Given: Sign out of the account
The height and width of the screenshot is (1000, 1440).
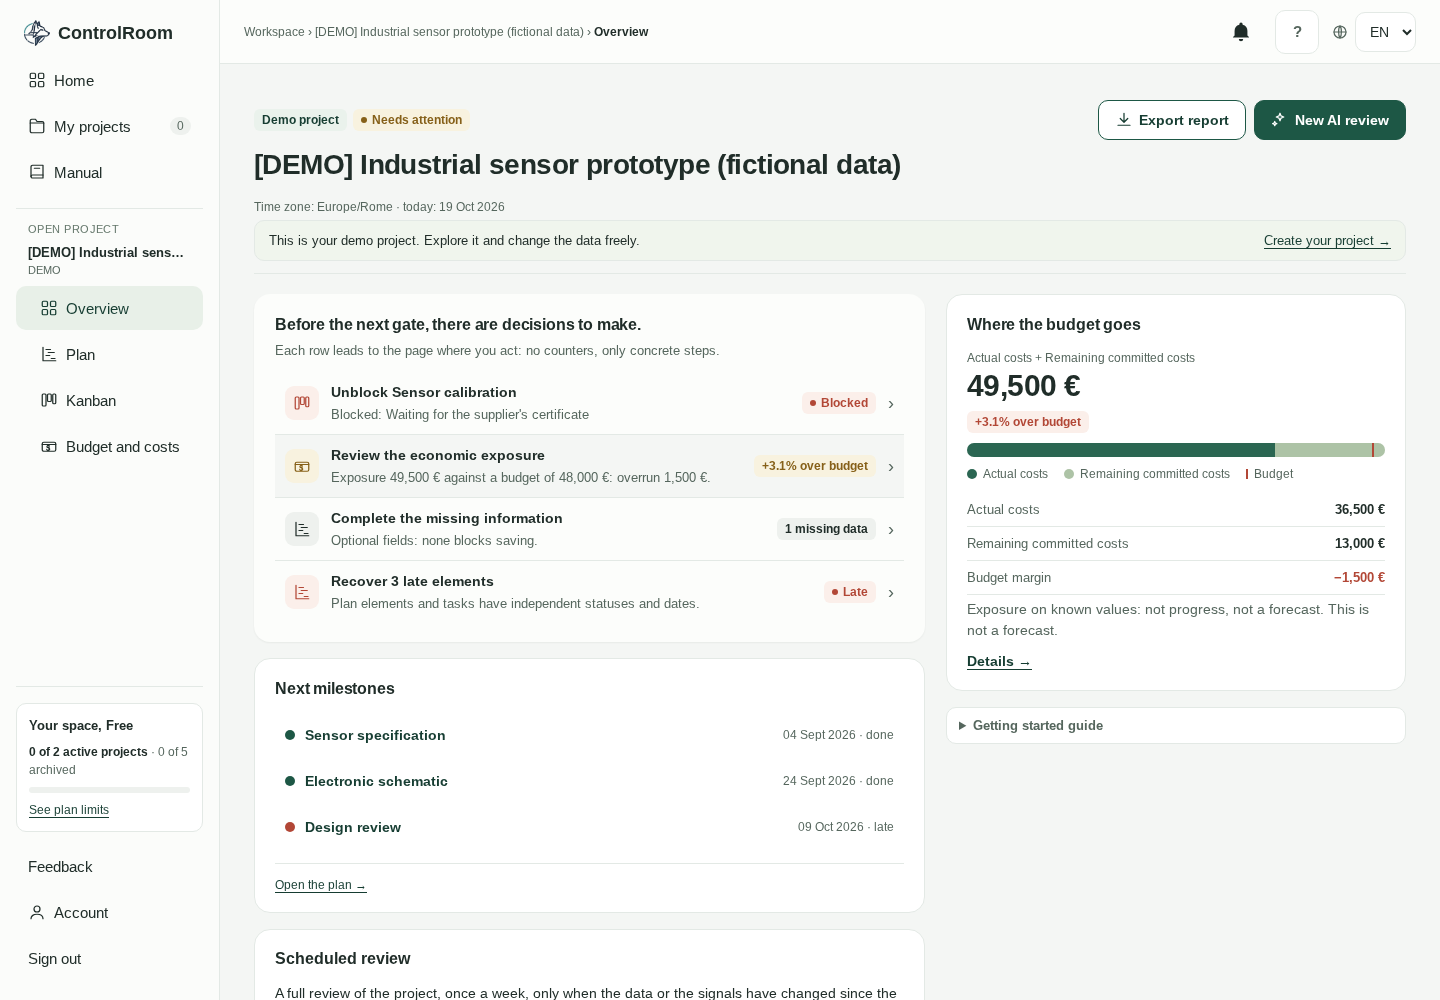Looking at the screenshot, I should pyautogui.click(x=109, y=958).
